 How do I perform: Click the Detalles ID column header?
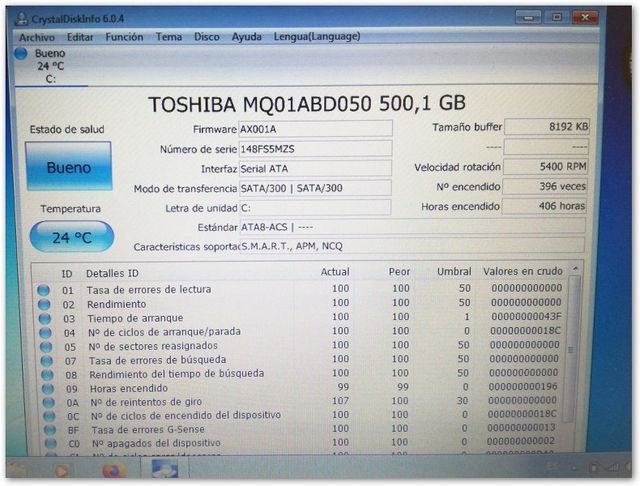click(x=112, y=273)
